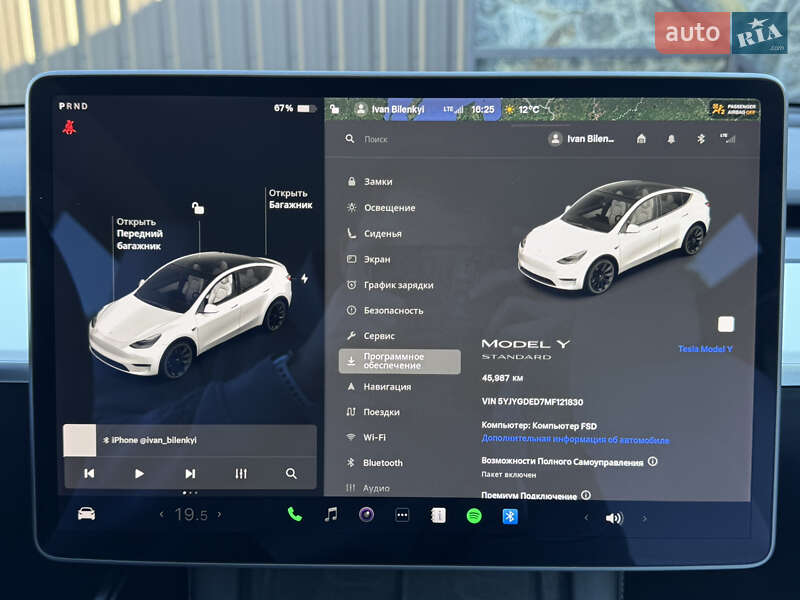Tap the album art thumbnail
The width and height of the screenshot is (800, 600).
80,440
